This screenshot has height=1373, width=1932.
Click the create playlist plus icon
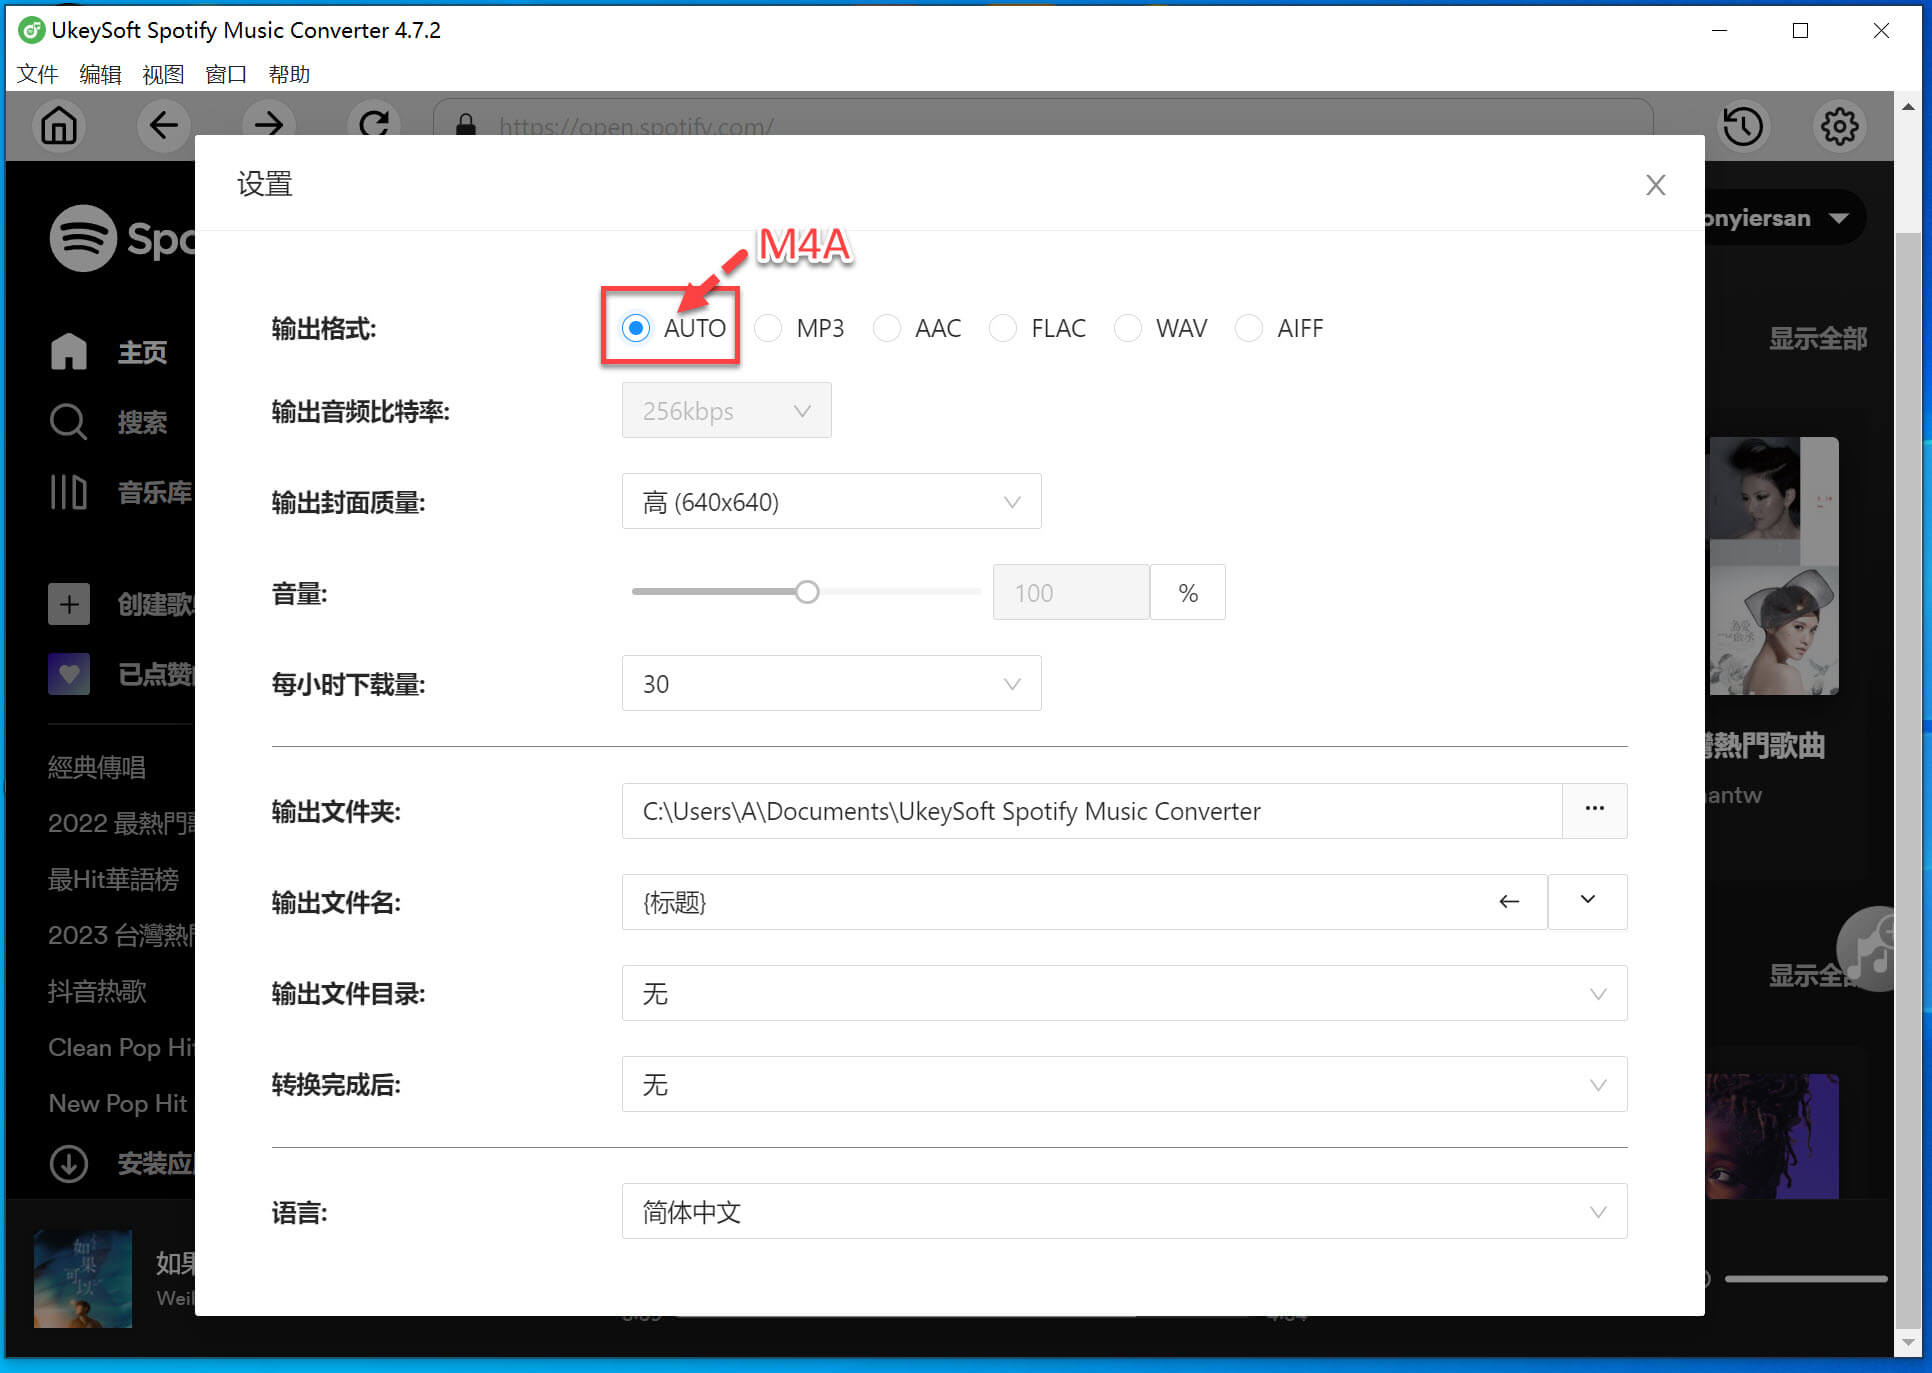click(x=69, y=603)
